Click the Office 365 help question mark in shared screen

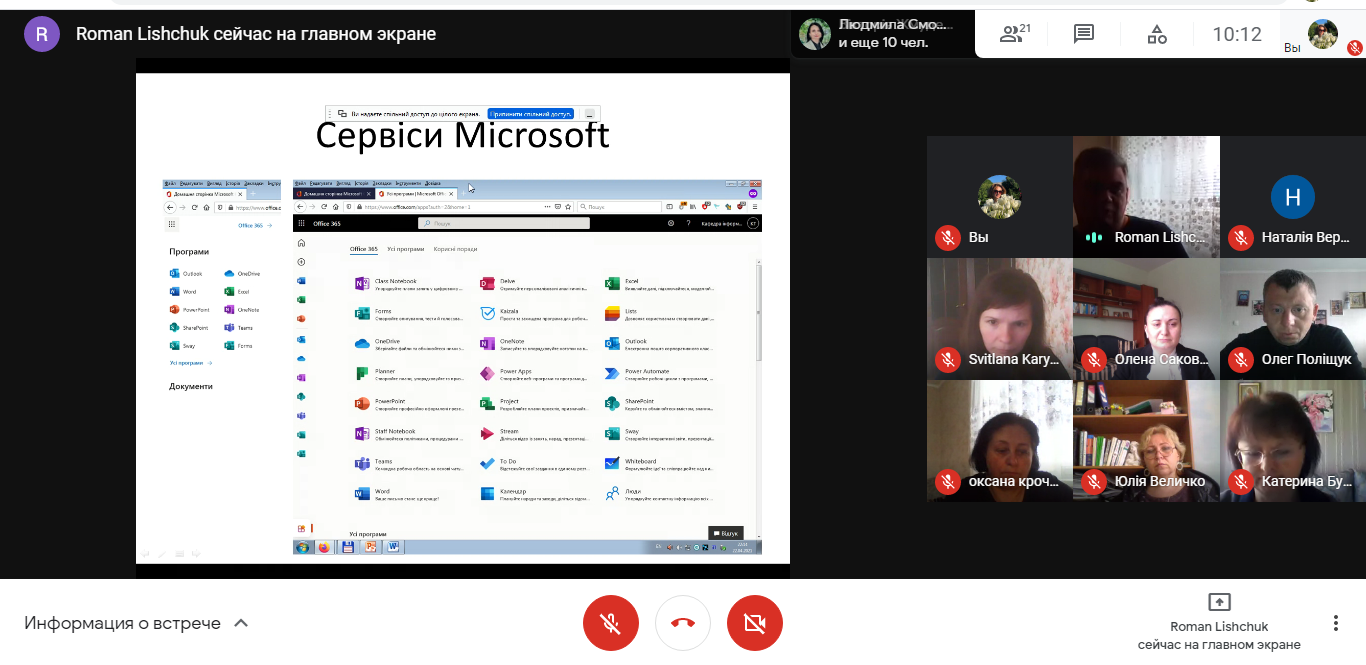[688, 223]
